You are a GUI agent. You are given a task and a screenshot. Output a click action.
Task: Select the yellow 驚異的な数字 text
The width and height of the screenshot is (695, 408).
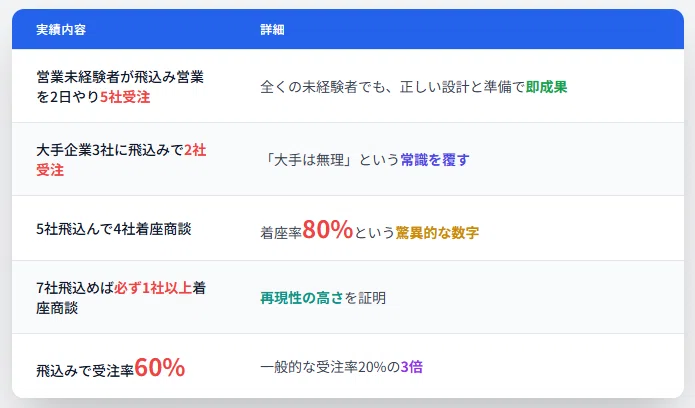coord(437,232)
